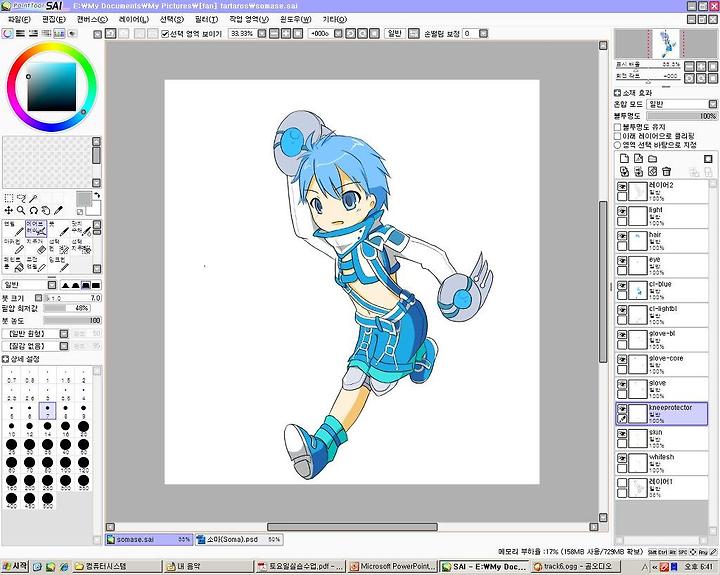This screenshot has width=720, height=575.
Task: Open the zoom percentage 33.33% dropdown
Action: [262, 34]
